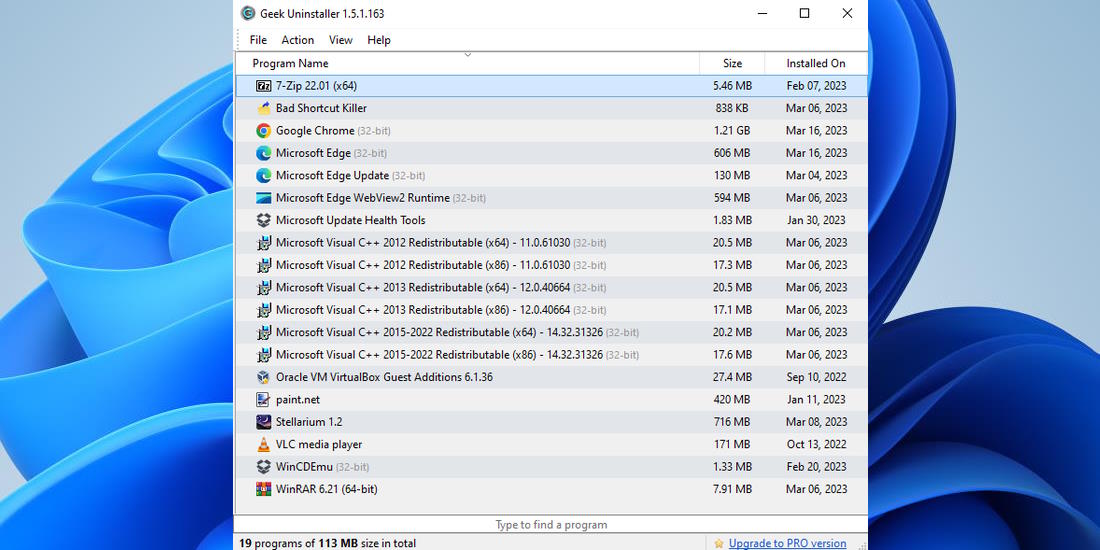This screenshot has height=550, width=1100.
Task: Click icon for Visual C++ 2015-2022 (x86)
Action: (x=264, y=355)
